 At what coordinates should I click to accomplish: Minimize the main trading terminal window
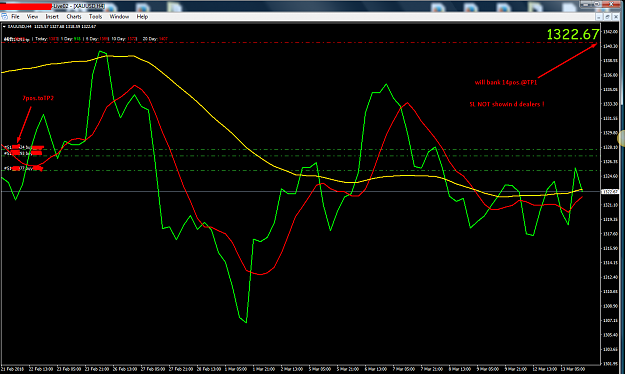[x=585, y=4]
